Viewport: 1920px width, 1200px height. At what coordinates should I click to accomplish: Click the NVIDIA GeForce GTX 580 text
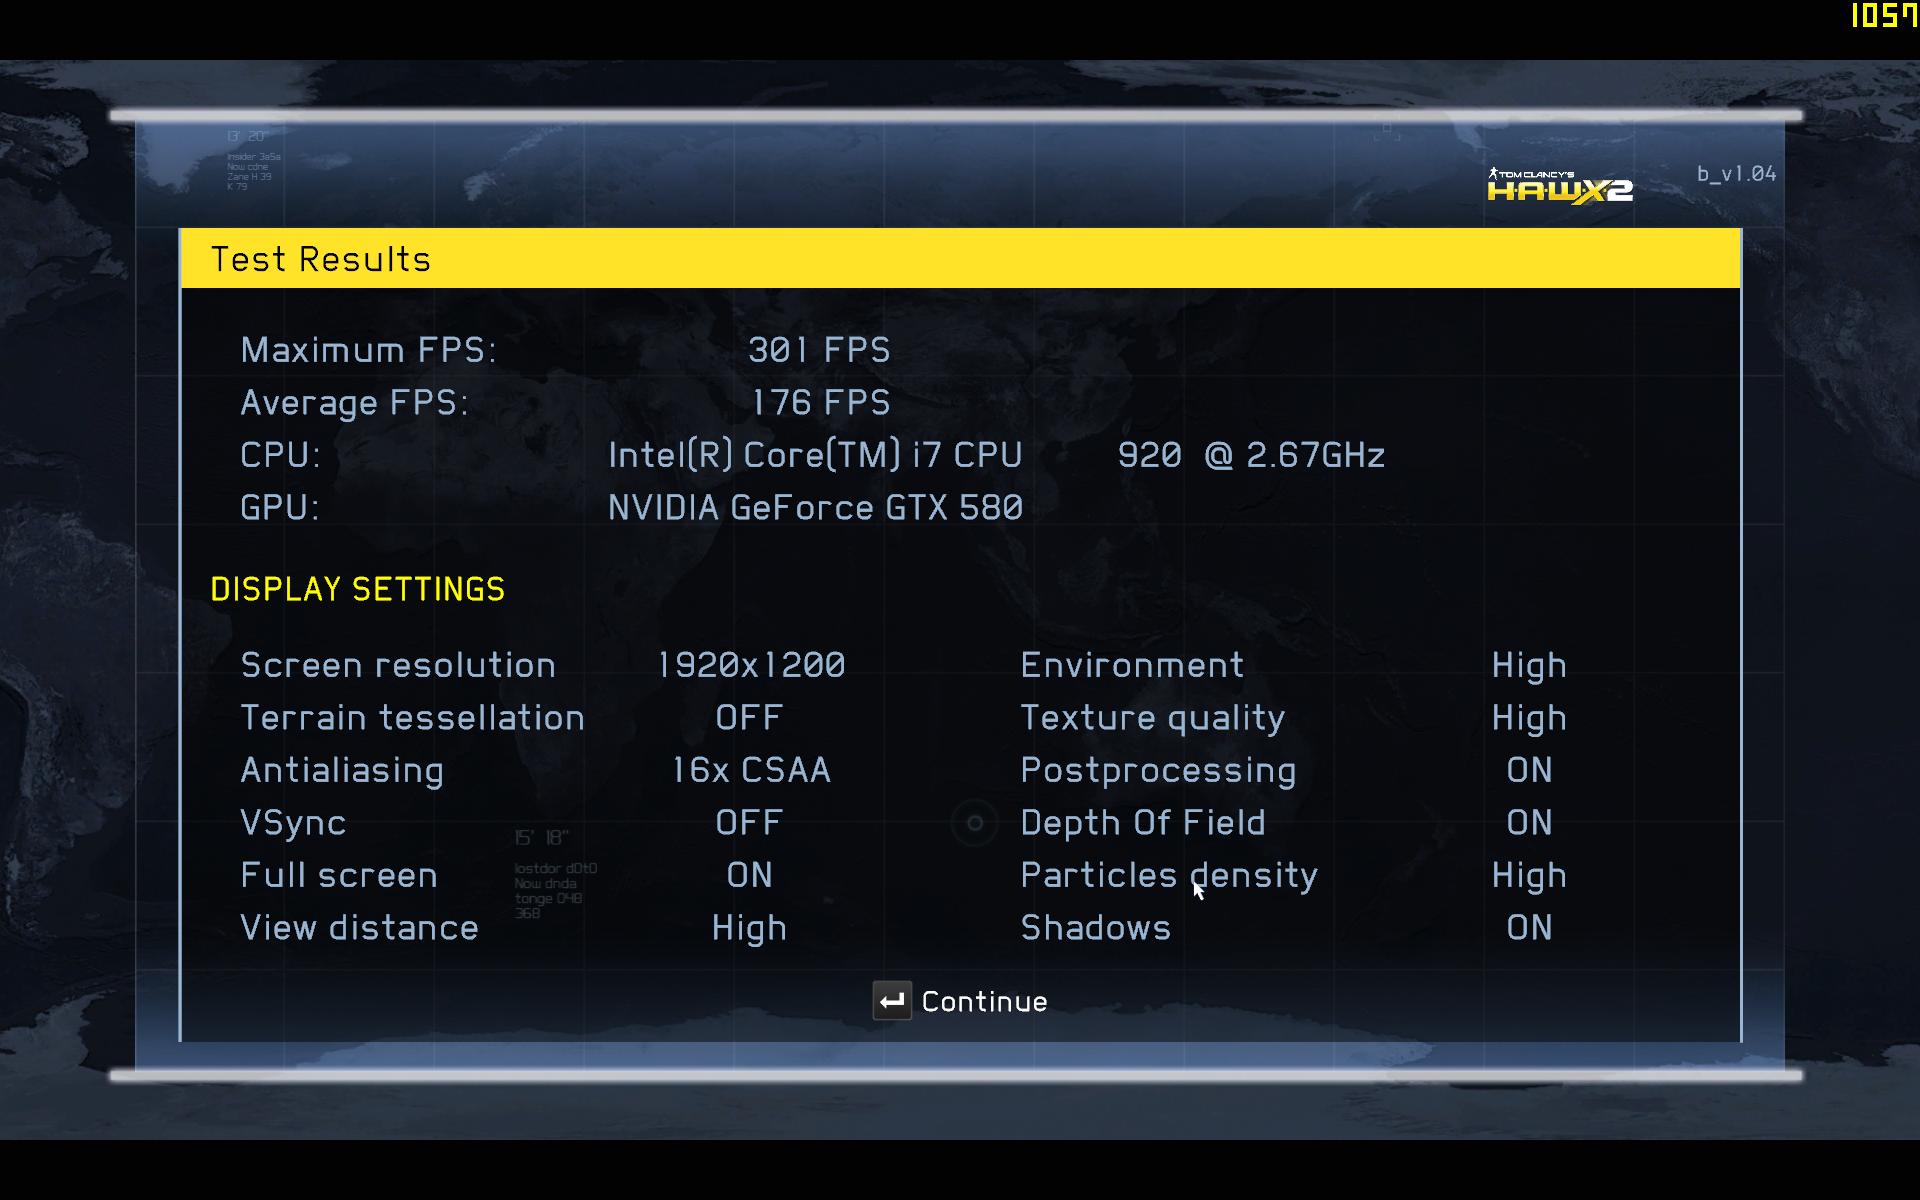(x=815, y=507)
